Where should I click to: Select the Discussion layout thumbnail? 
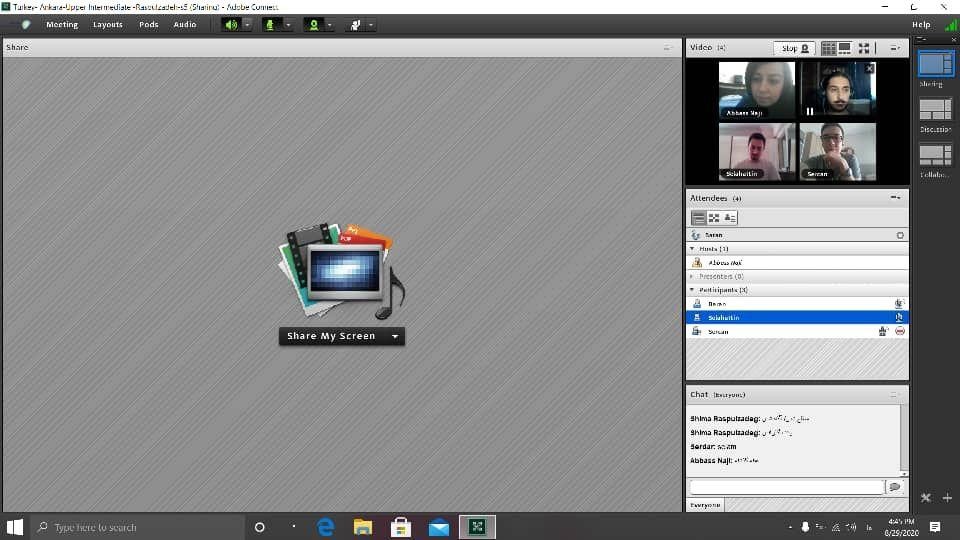(936, 109)
